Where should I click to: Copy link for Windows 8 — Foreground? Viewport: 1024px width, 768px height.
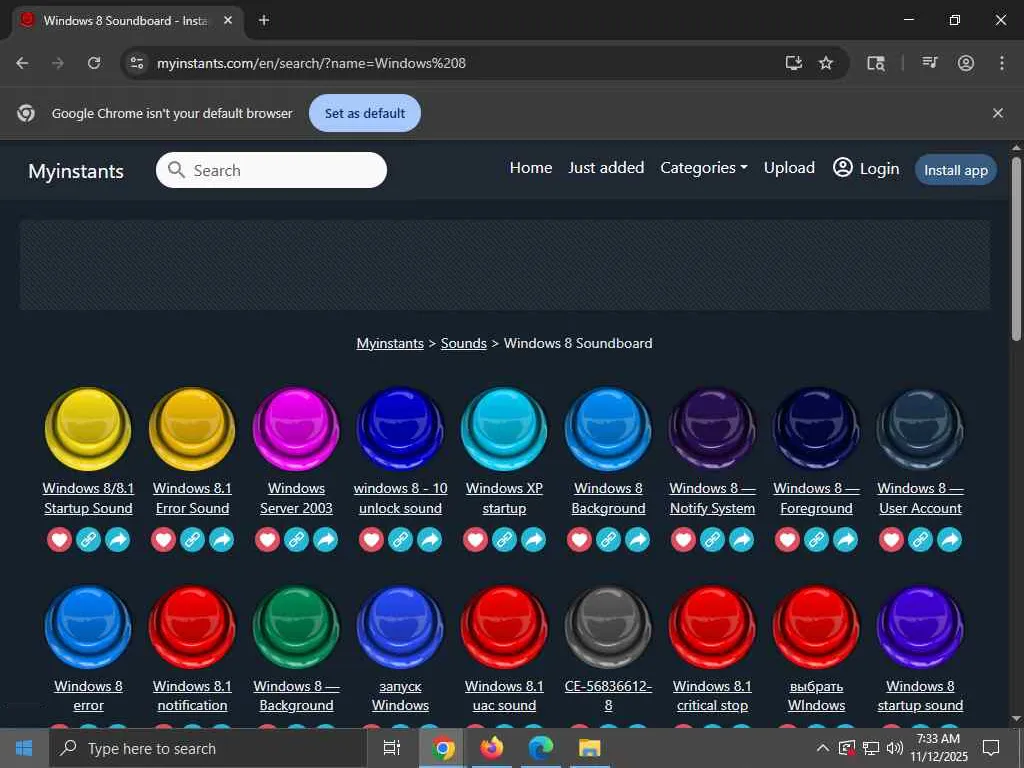point(816,539)
